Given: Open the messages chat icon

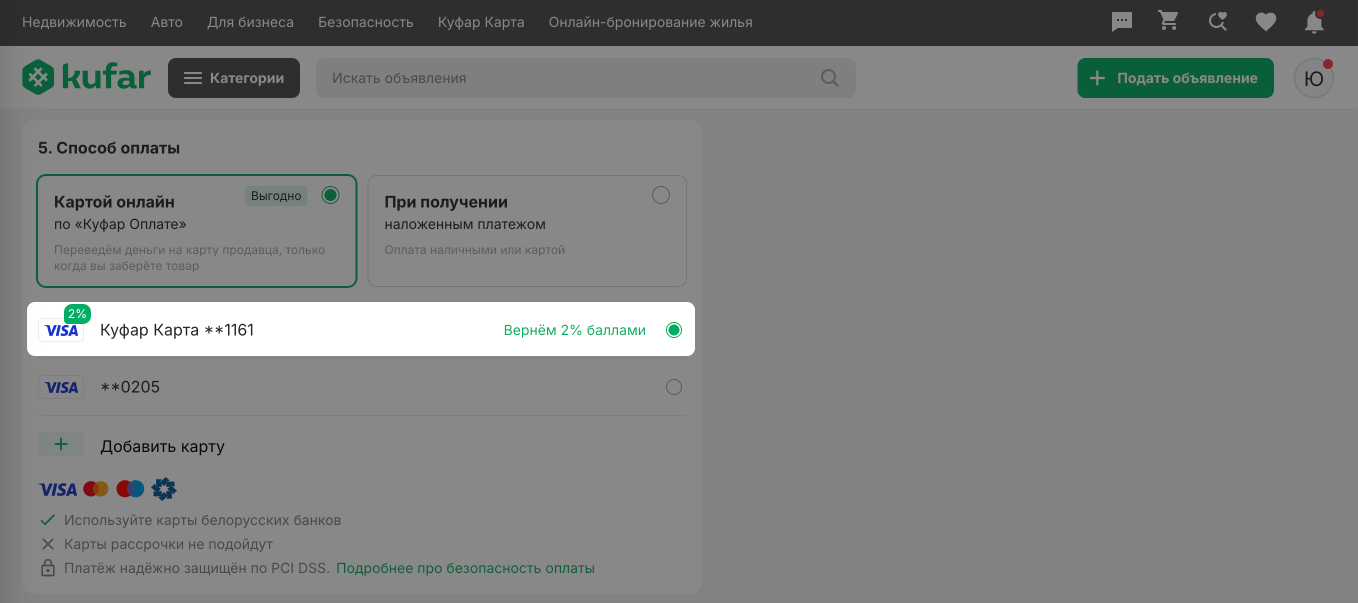Looking at the screenshot, I should pos(1122,21).
